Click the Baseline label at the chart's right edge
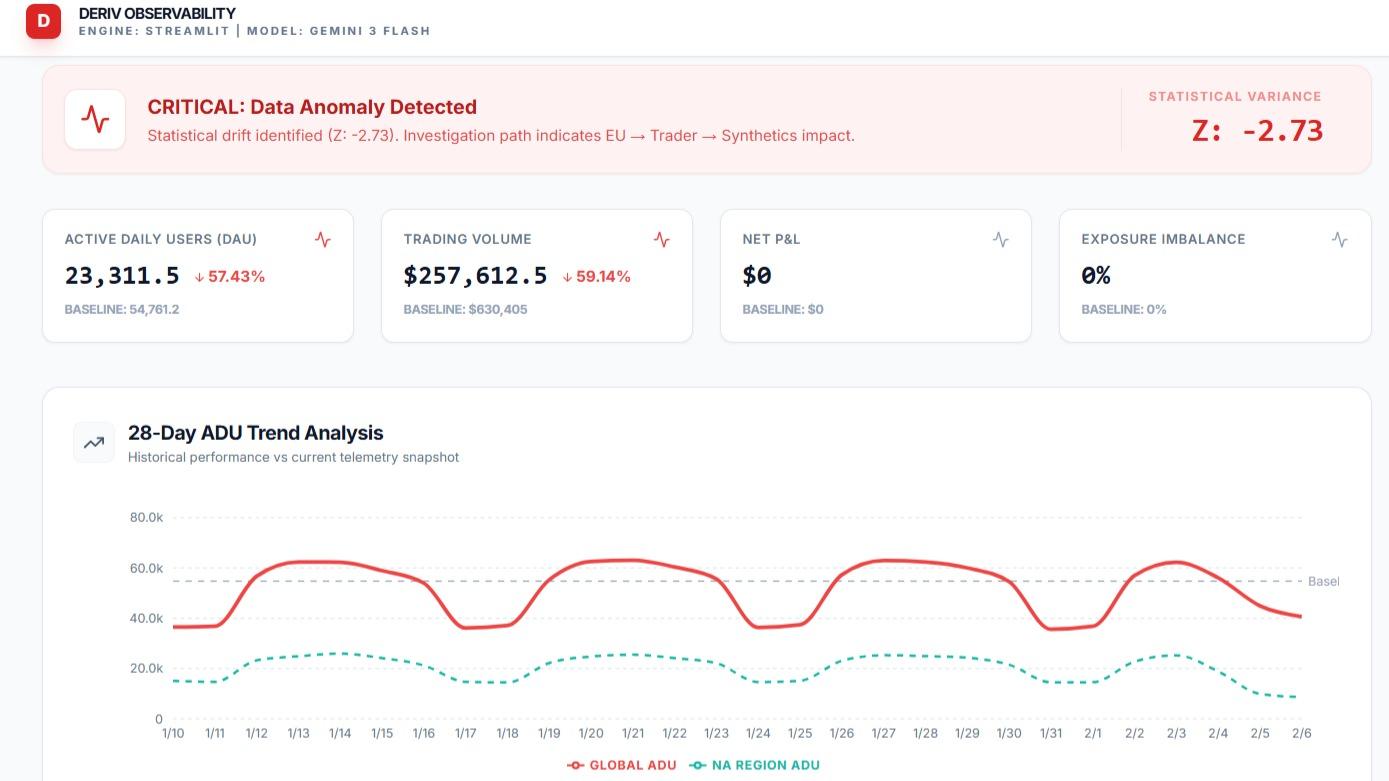Screen dimensions: 1389x781 (1324, 581)
